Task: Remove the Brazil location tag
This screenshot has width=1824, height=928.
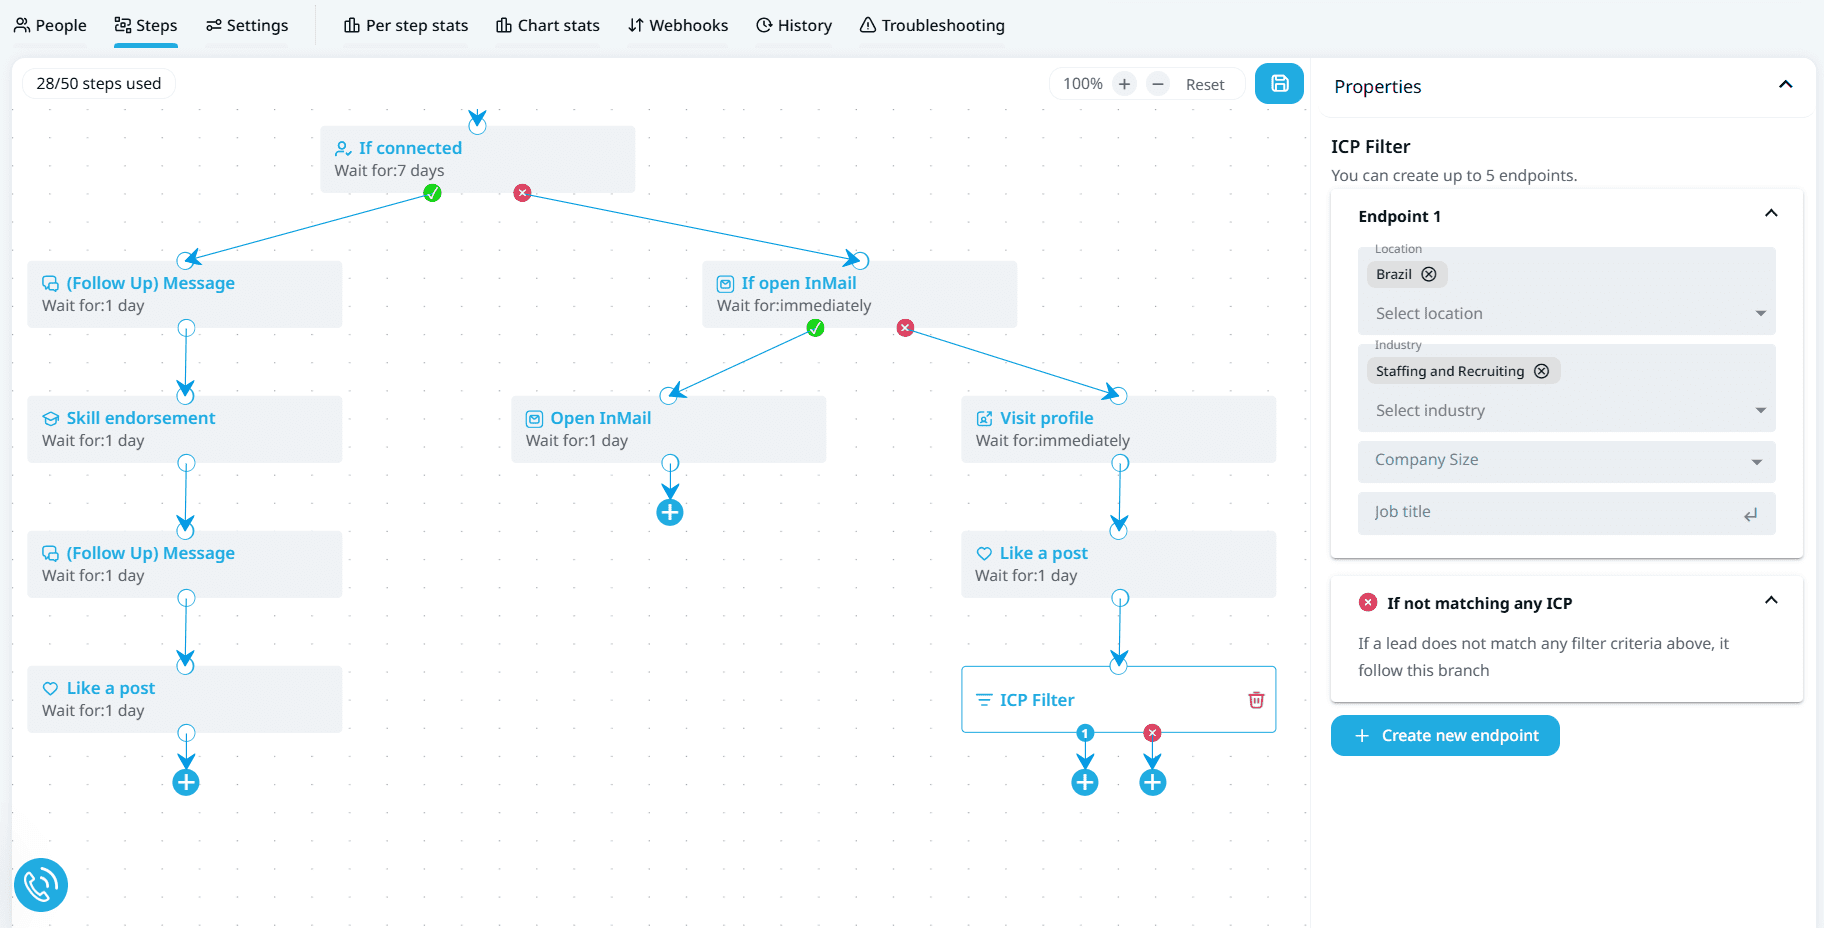Action: pyautogui.click(x=1429, y=274)
